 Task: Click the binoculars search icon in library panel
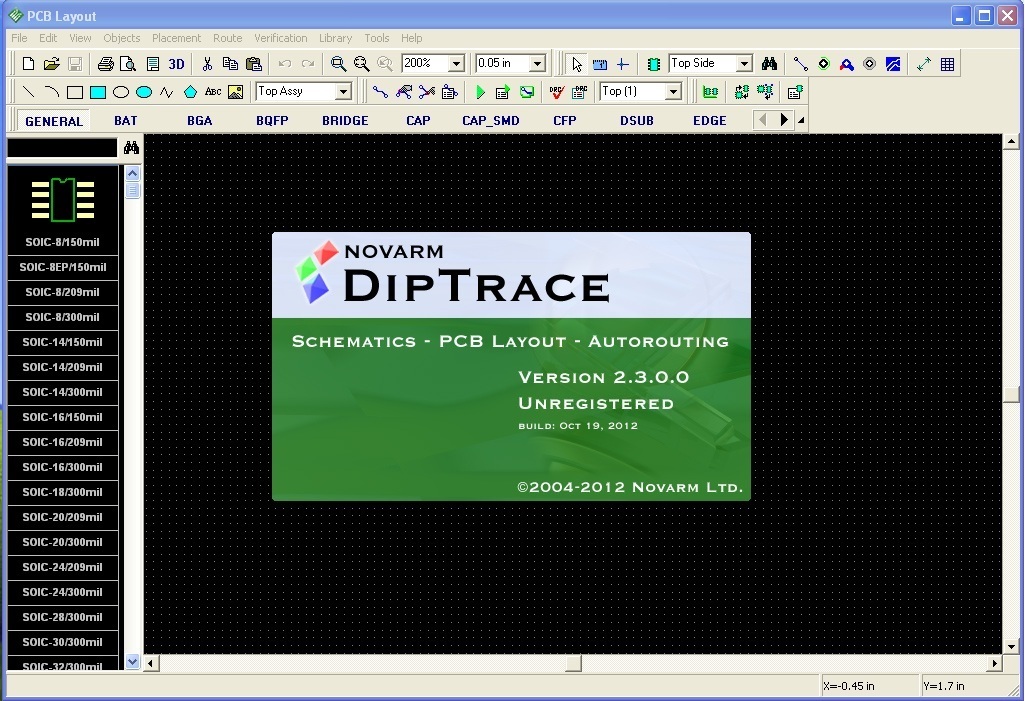[131, 148]
